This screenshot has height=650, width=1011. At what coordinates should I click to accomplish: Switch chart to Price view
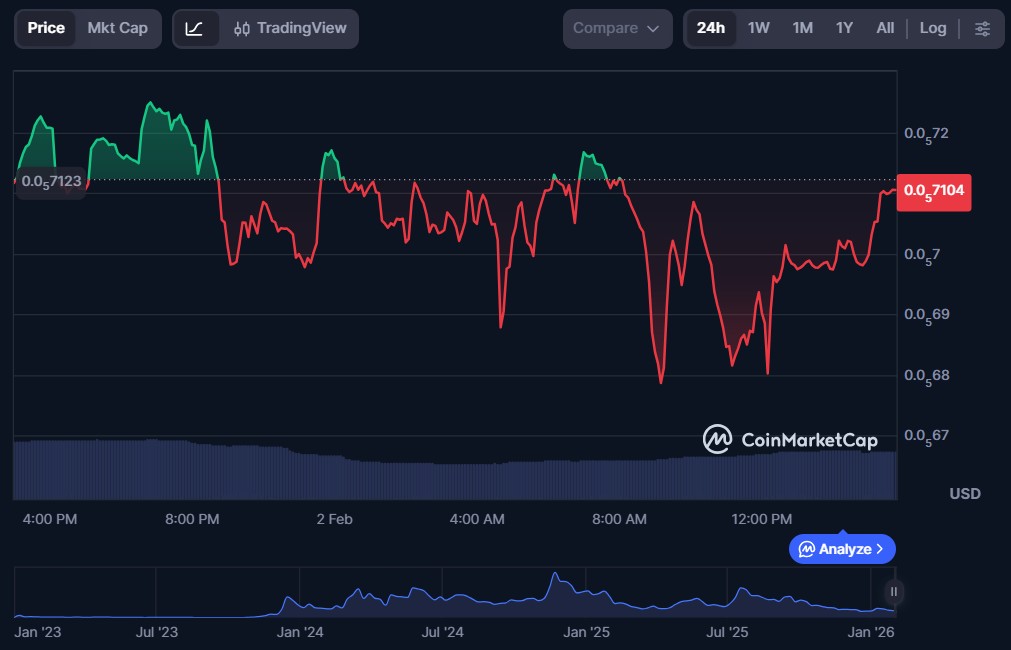46,28
